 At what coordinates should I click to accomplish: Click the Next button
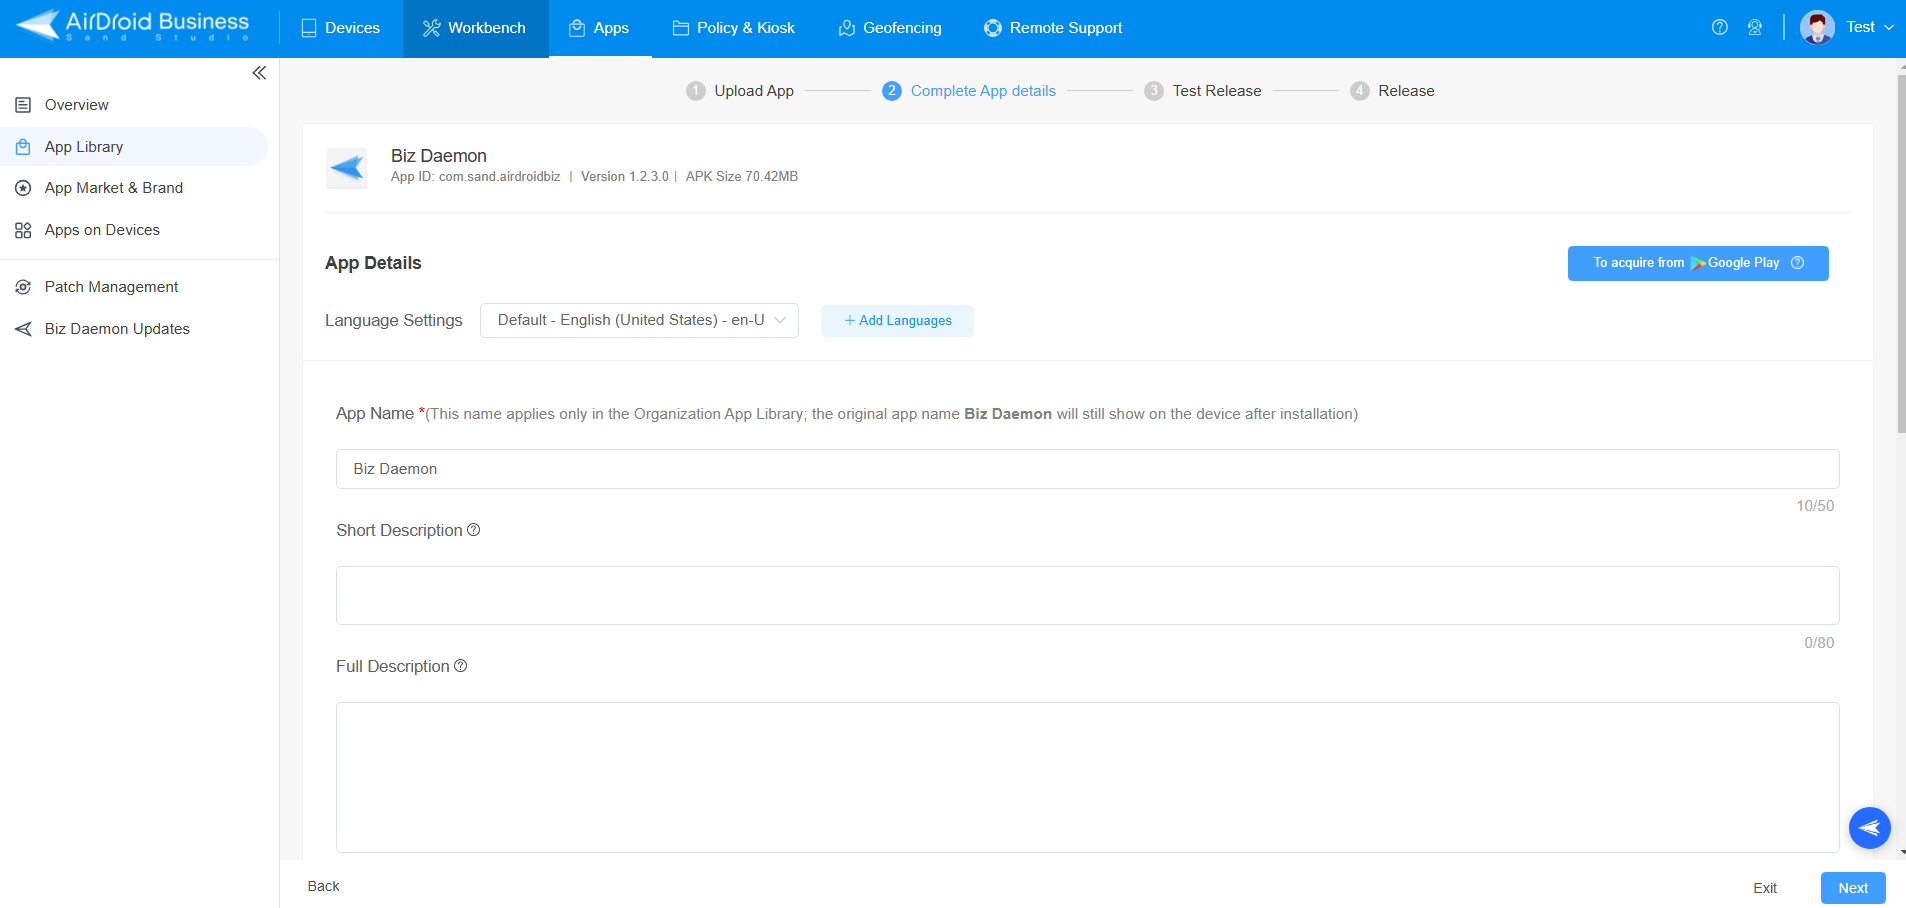pos(1851,887)
